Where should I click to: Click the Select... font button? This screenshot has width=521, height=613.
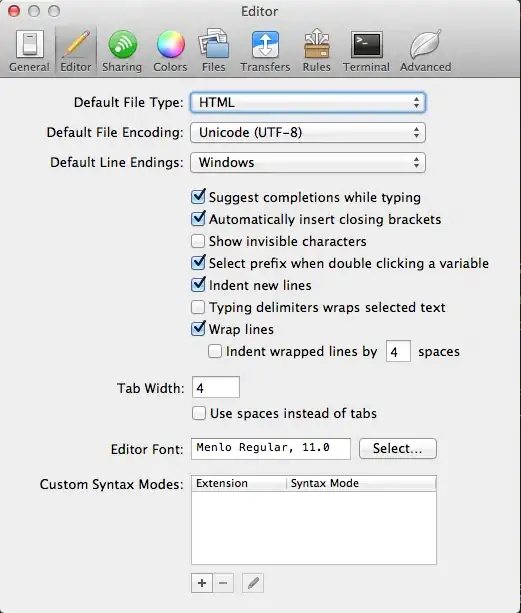pyautogui.click(x=398, y=448)
